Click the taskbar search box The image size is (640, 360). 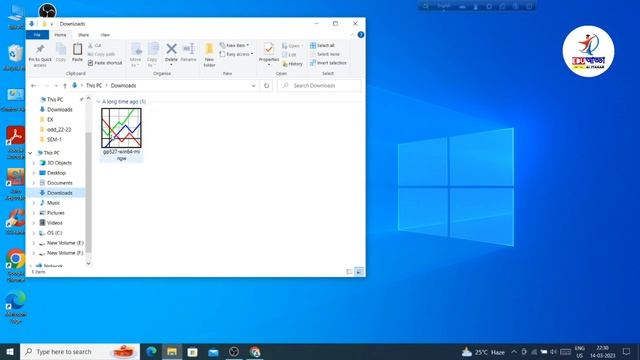pyautogui.click(x=80, y=351)
